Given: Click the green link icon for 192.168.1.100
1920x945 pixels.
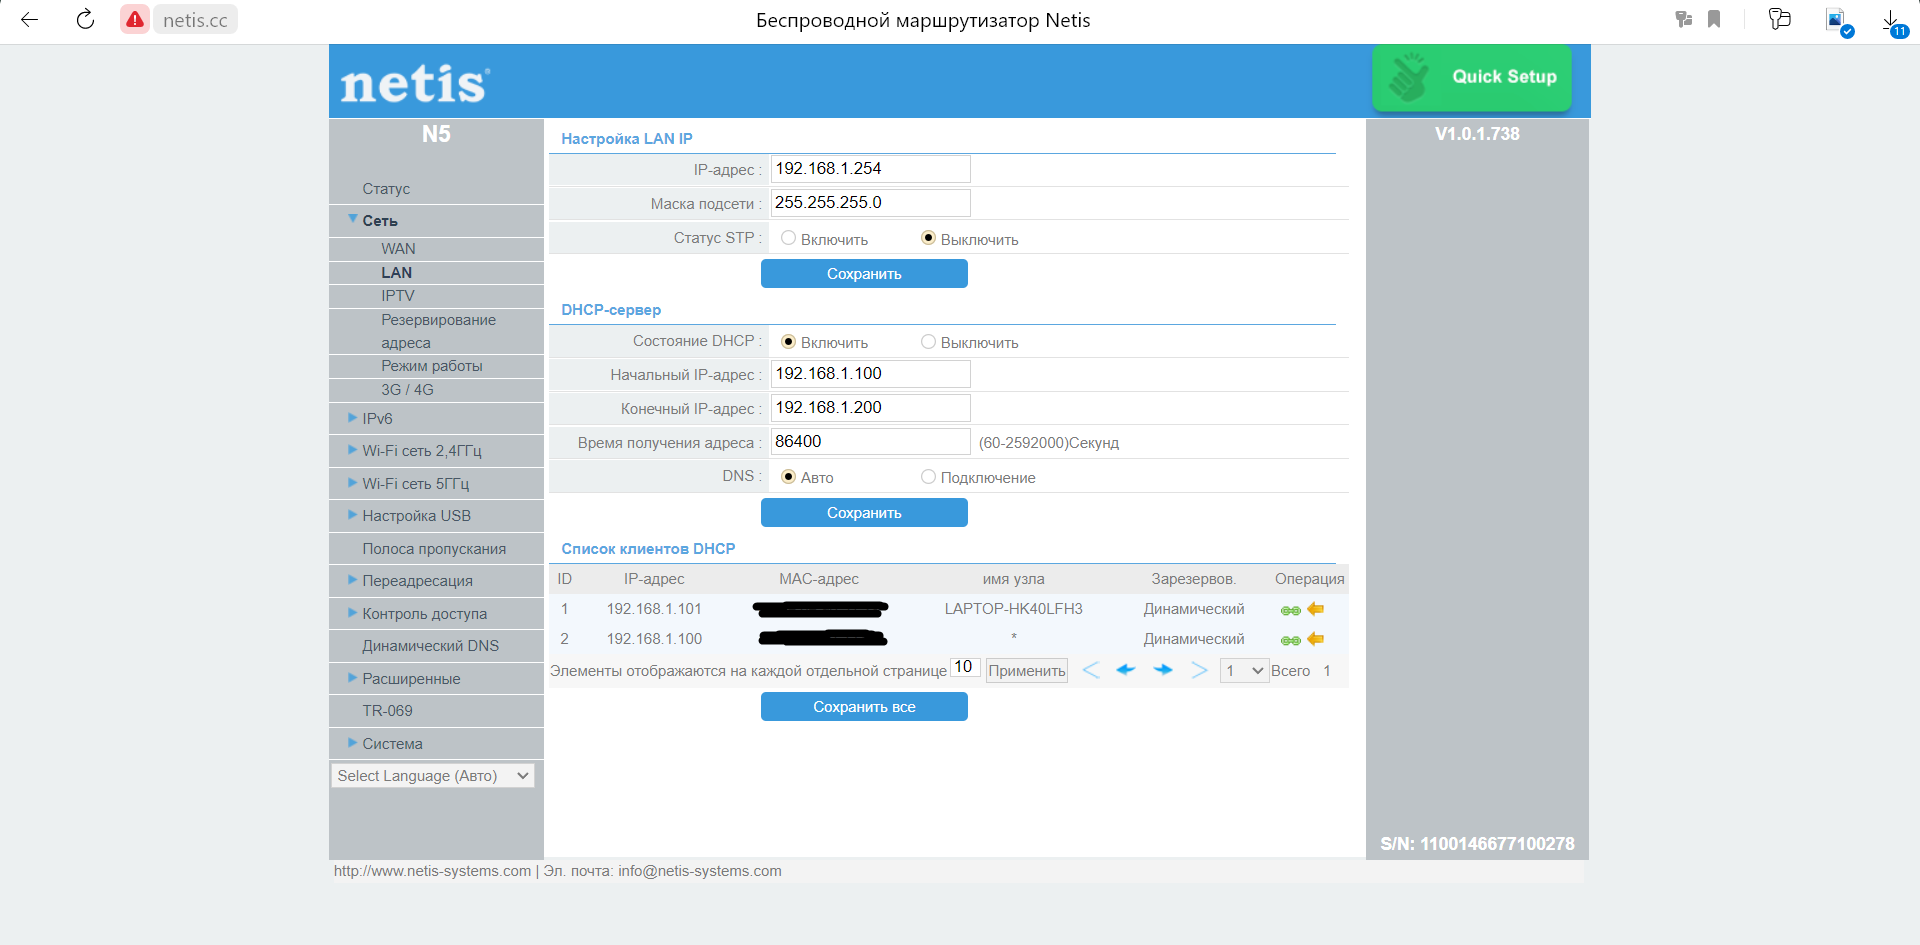Looking at the screenshot, I should pos(1290,640).
